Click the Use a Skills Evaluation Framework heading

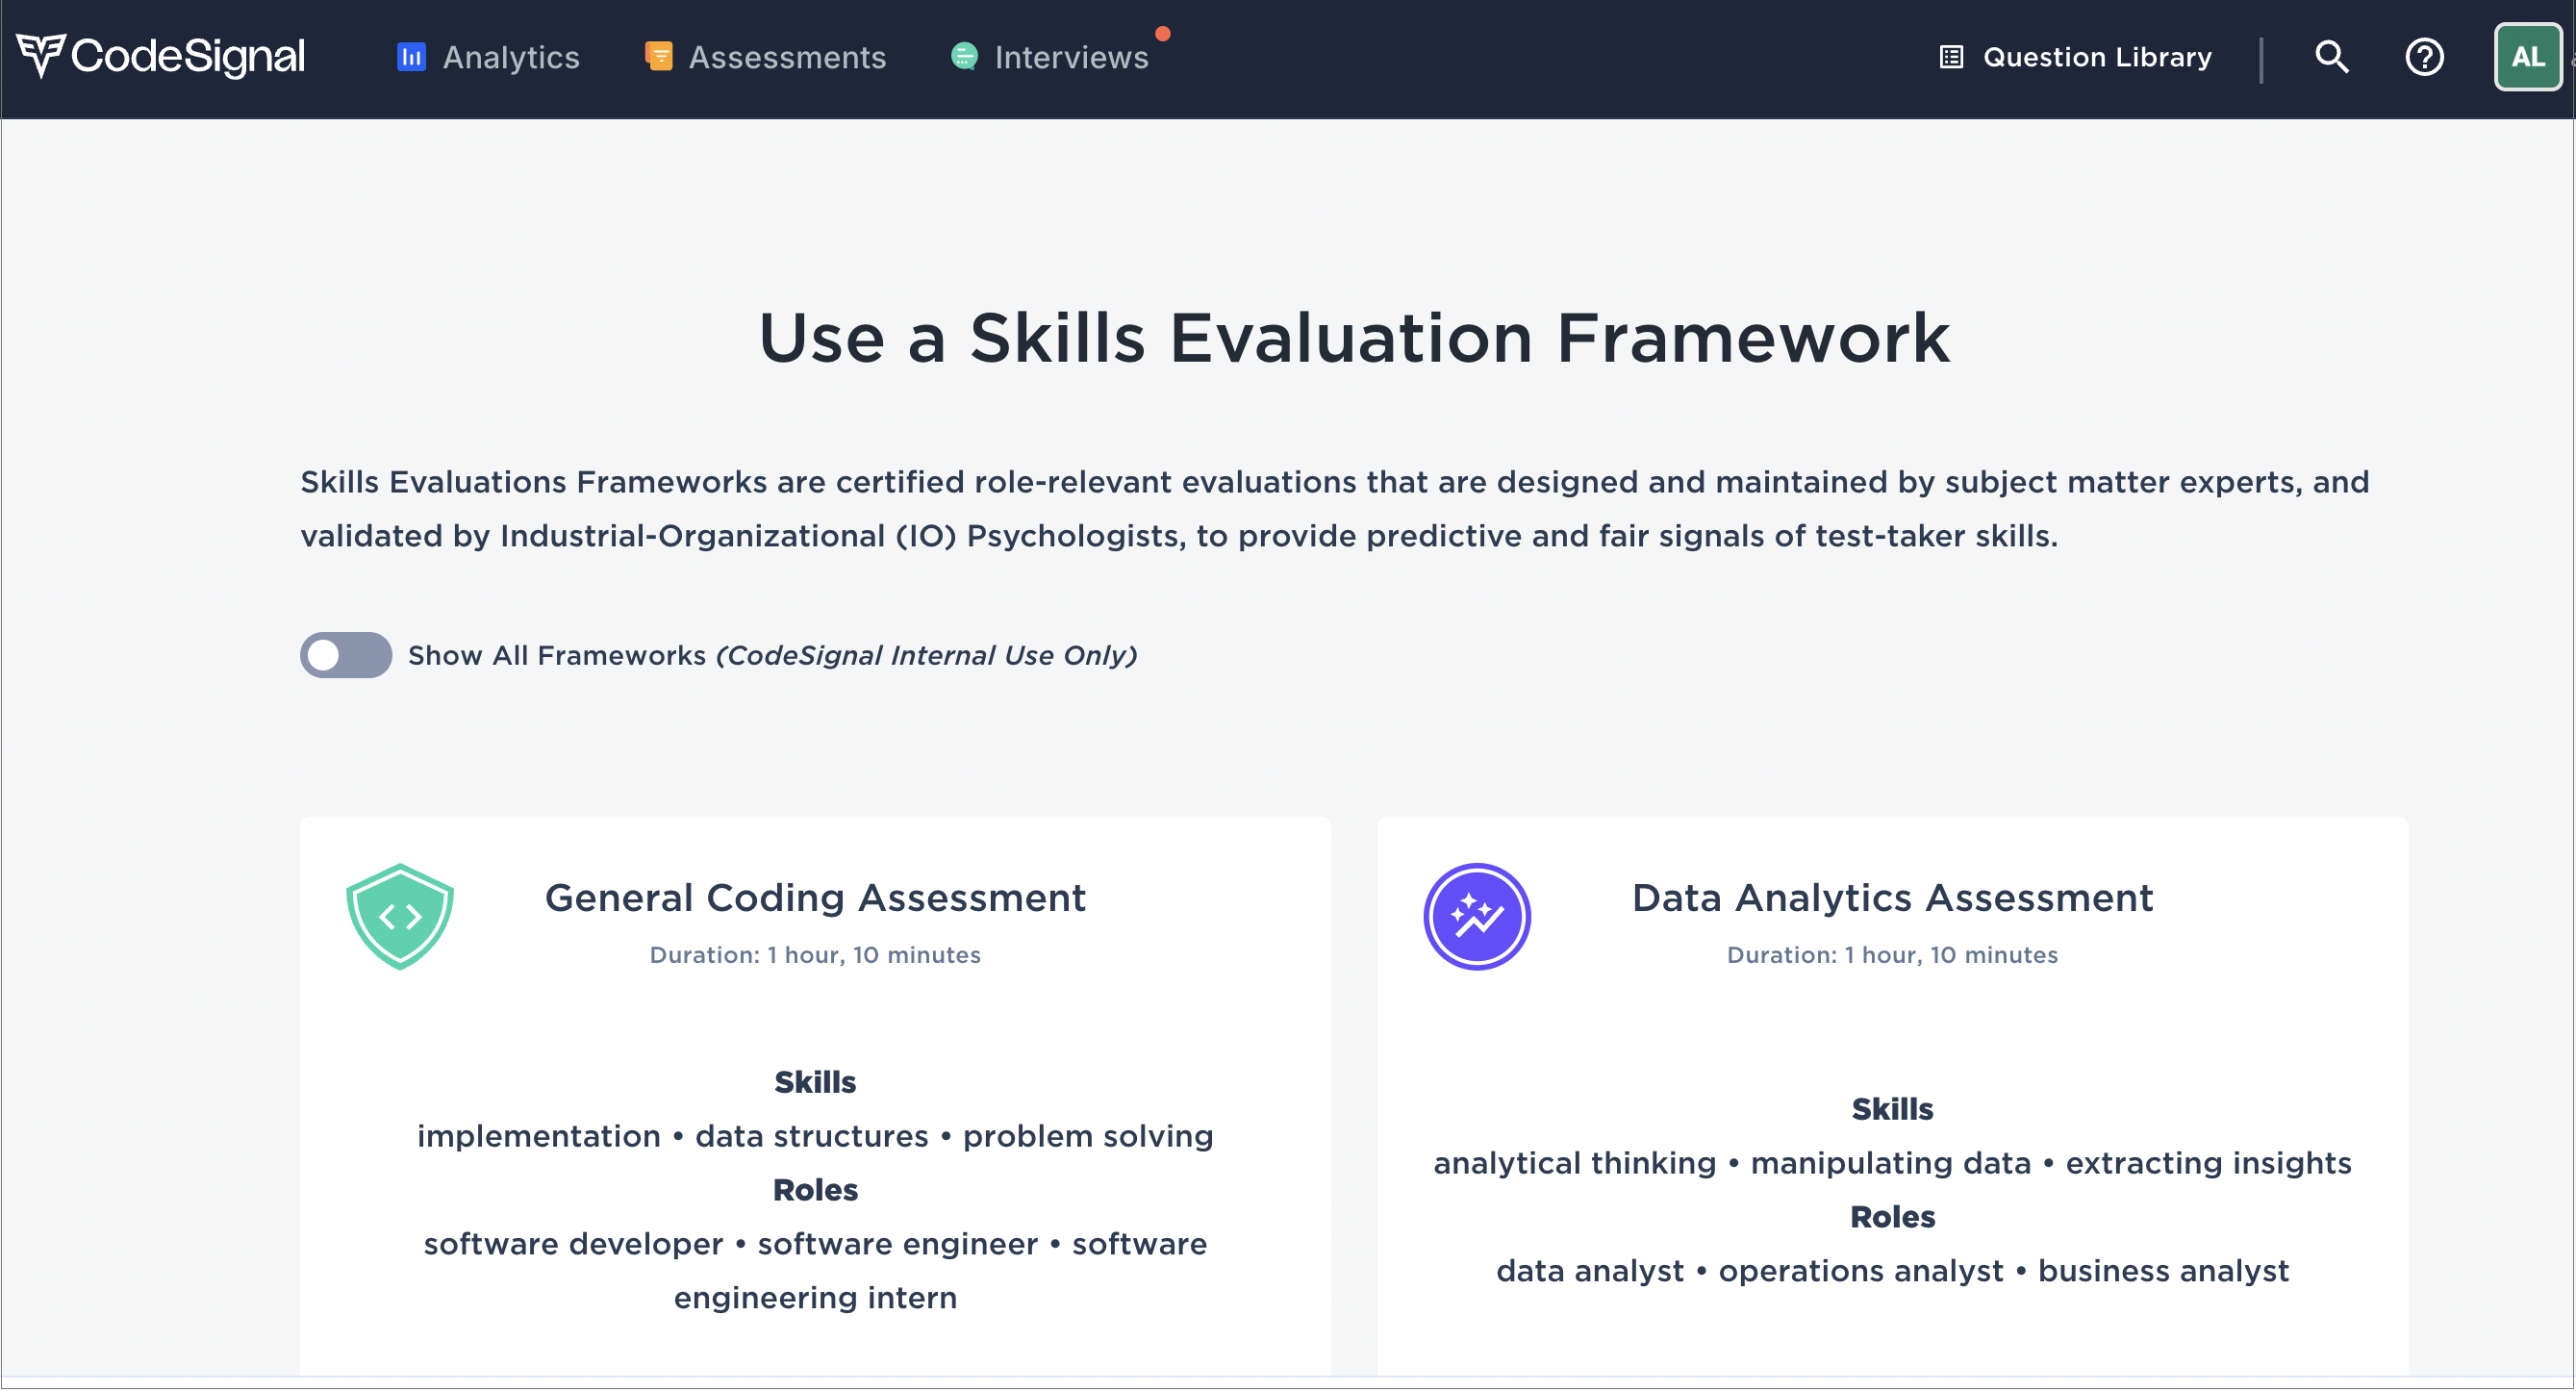pyautogui.click(x=1354, y=339)
